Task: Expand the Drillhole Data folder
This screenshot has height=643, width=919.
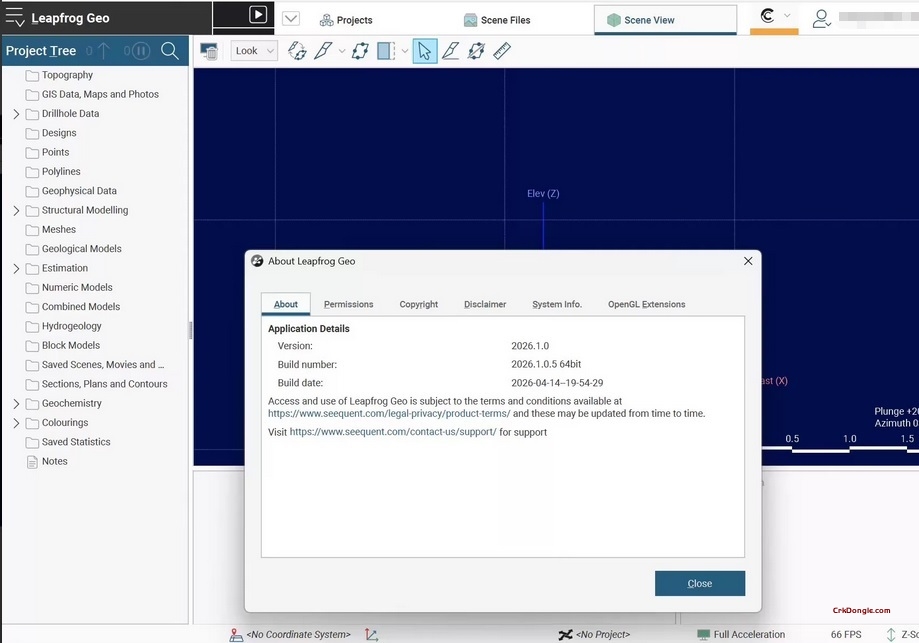Action: click(16, 114)
